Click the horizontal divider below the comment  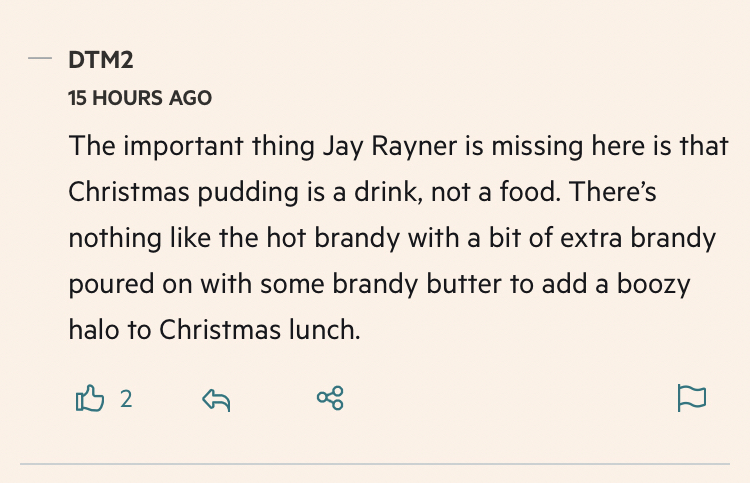375,465
